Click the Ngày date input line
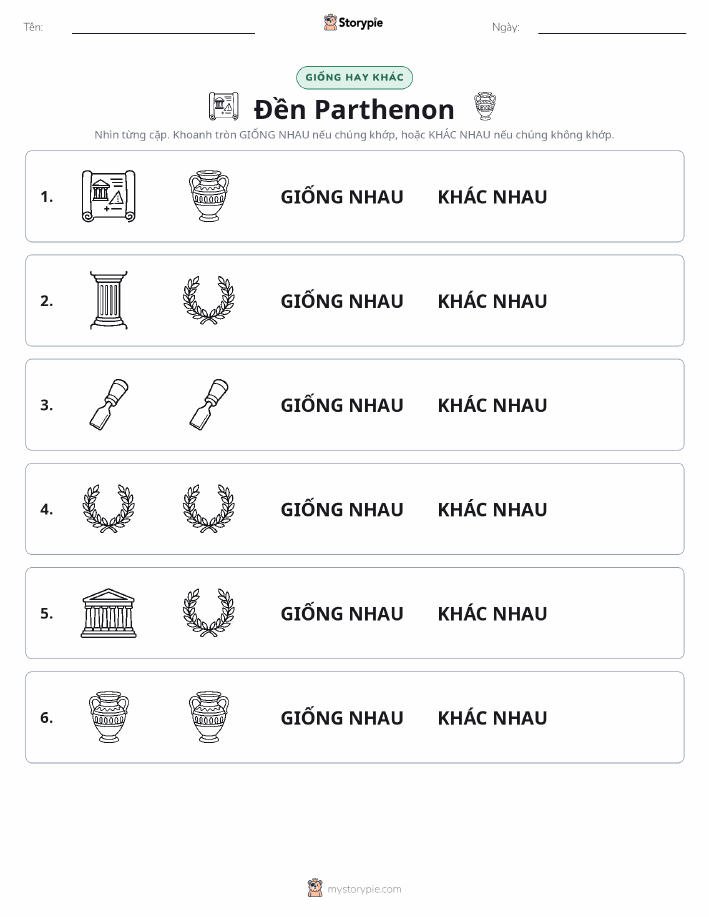 click(x=612, y=28)
